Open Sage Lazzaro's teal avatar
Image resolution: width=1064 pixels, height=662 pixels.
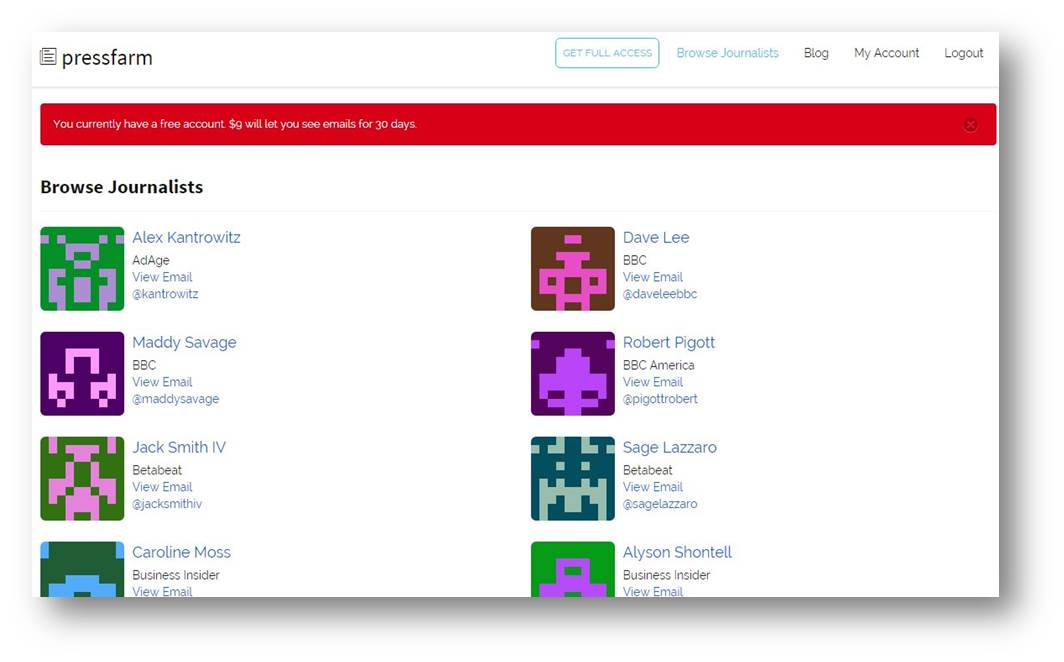[x=572, y=479]
